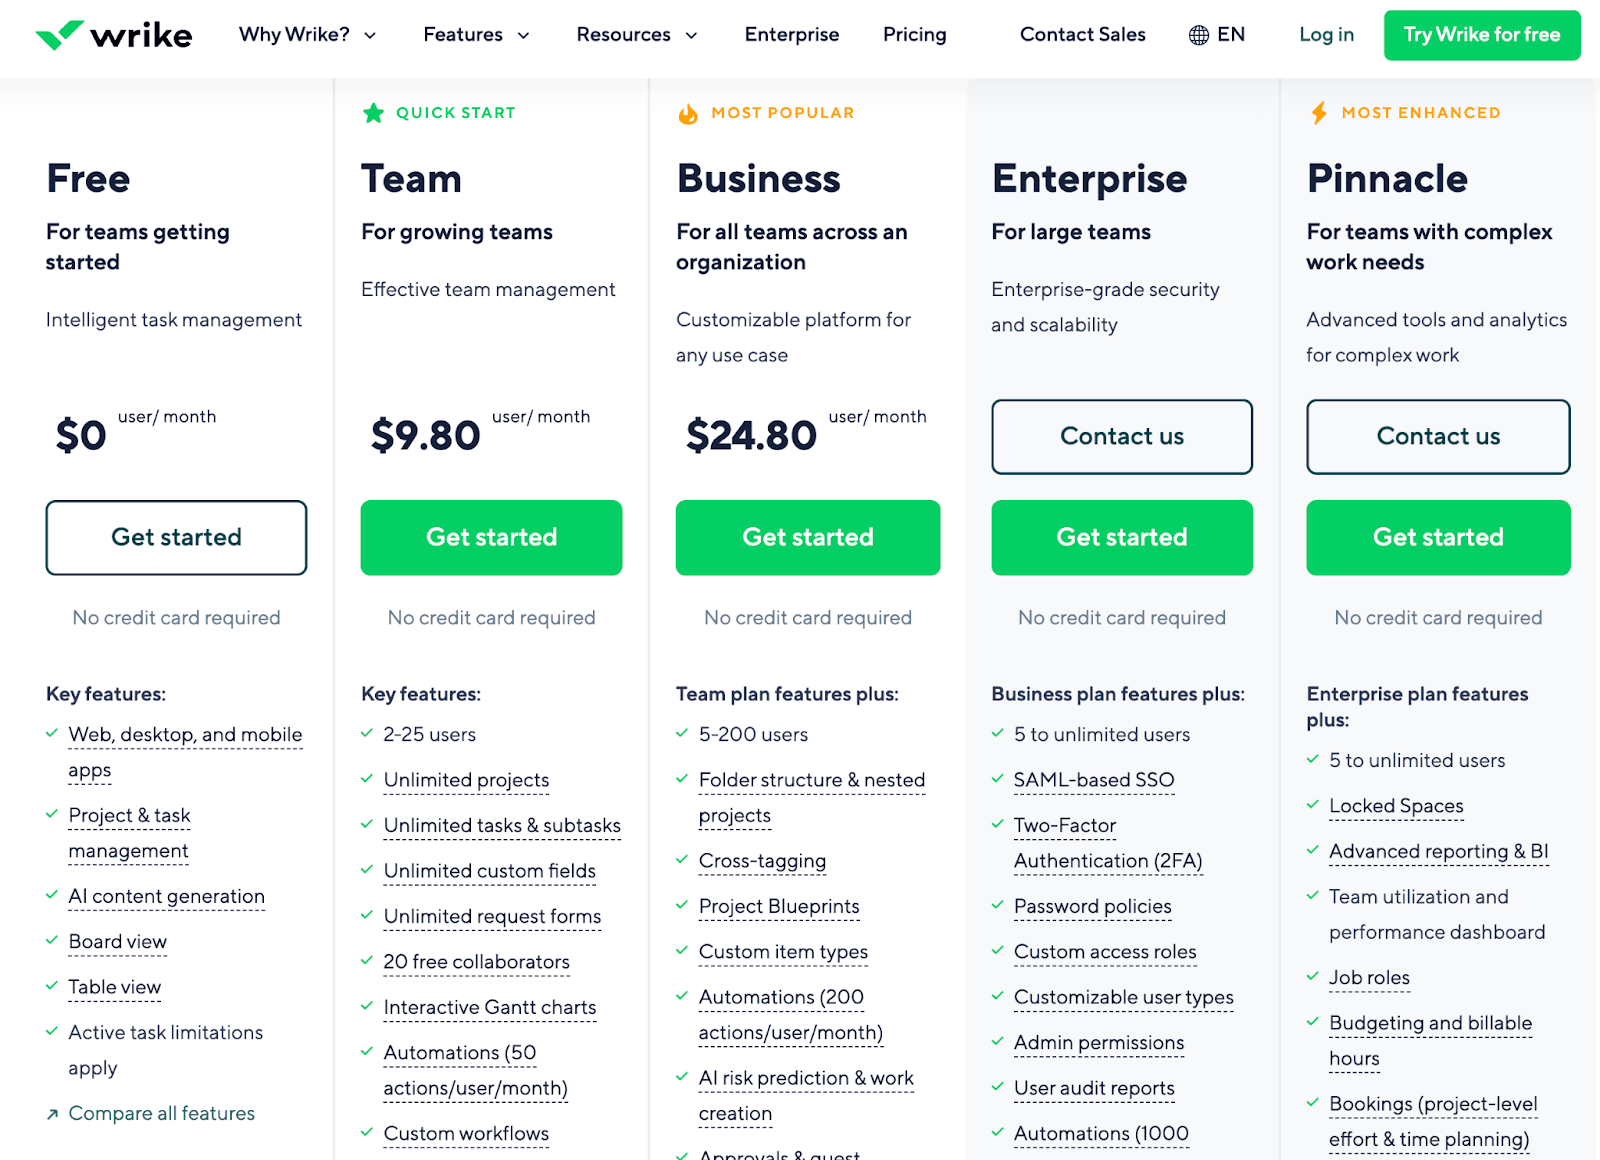Click the Log in link
Viewport: 1600px width, 1160px height.
click(x=1326, y=35)
